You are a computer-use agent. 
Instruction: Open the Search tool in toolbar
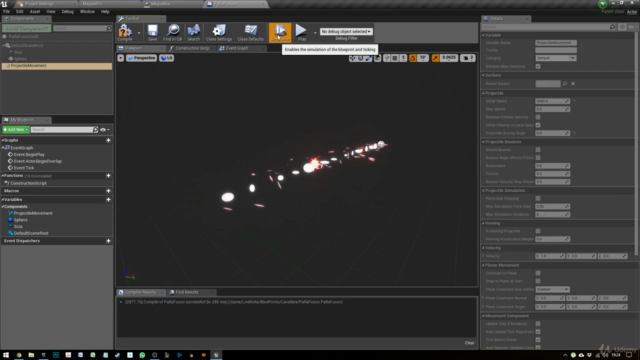(x=193, y=32)
